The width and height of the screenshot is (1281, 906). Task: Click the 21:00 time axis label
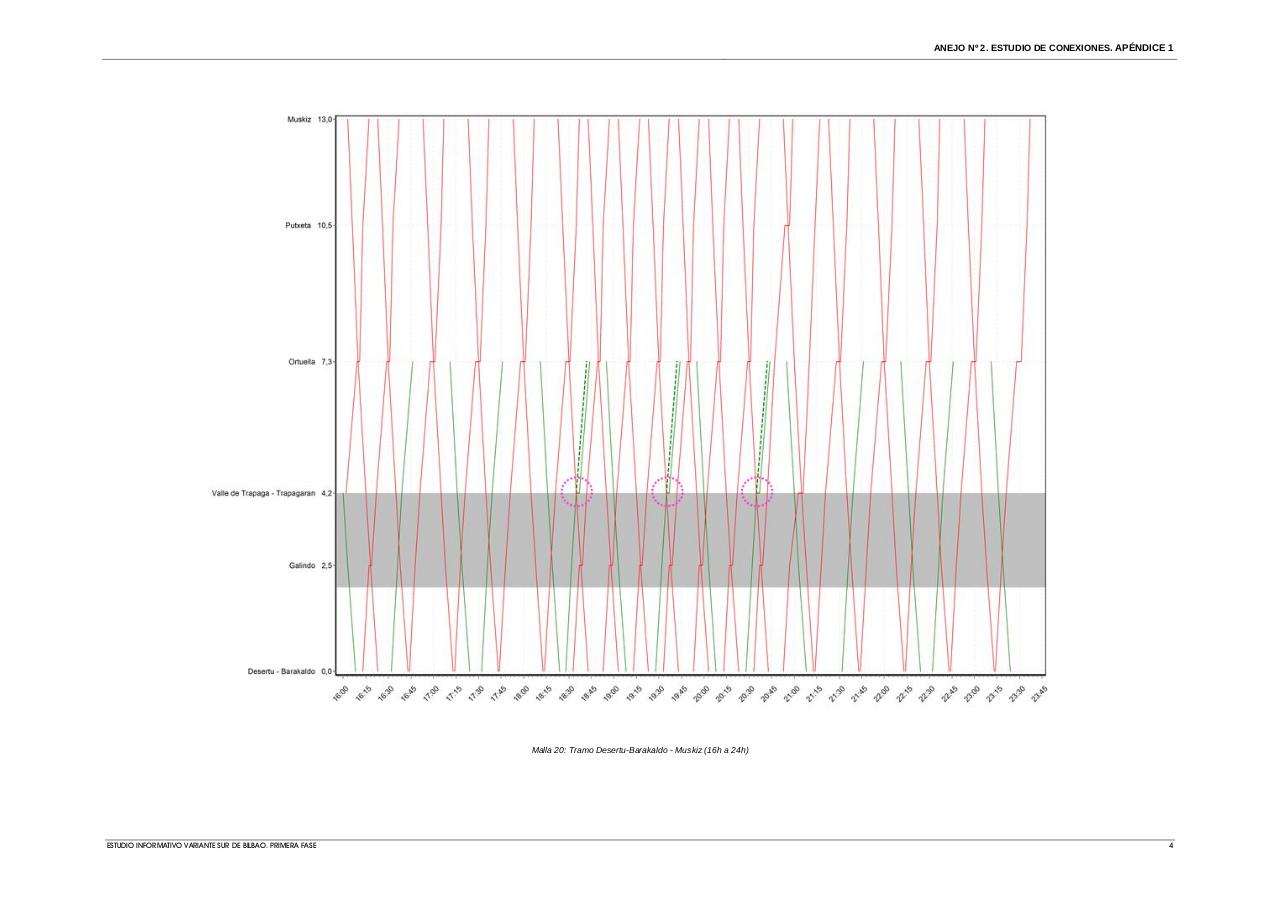click(791, 692)
